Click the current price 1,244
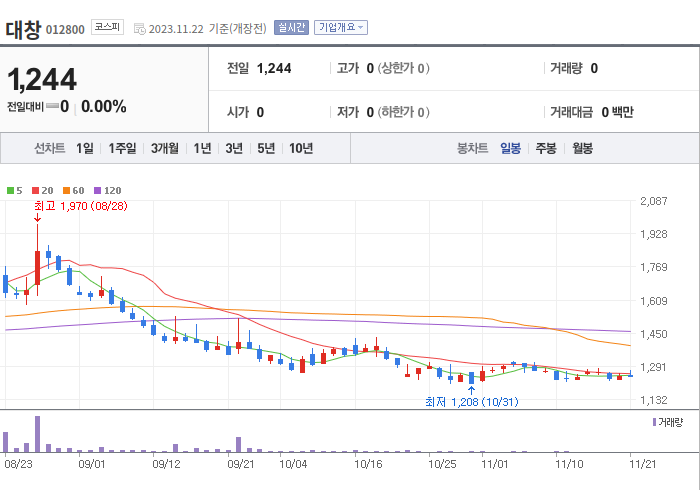Image resolution: width=700 pixels, height=490 pixels. (42, 79)
